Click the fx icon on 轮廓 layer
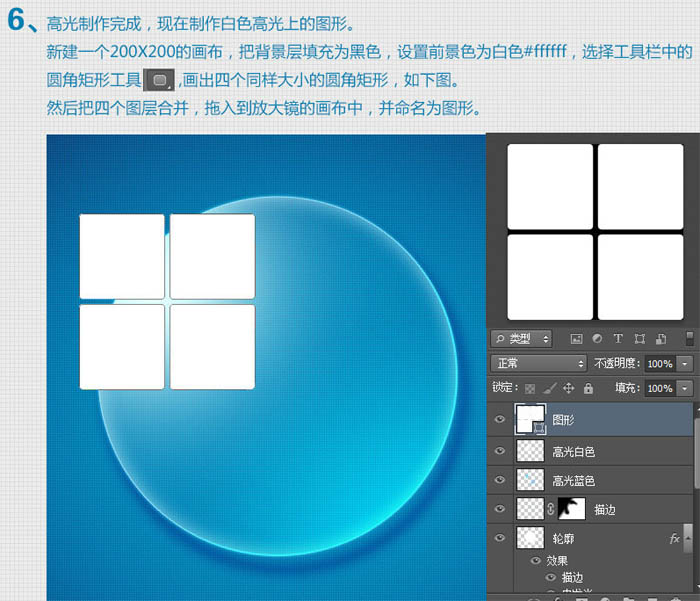This screenshot has width=700, height=601. (x=675, y=538)
